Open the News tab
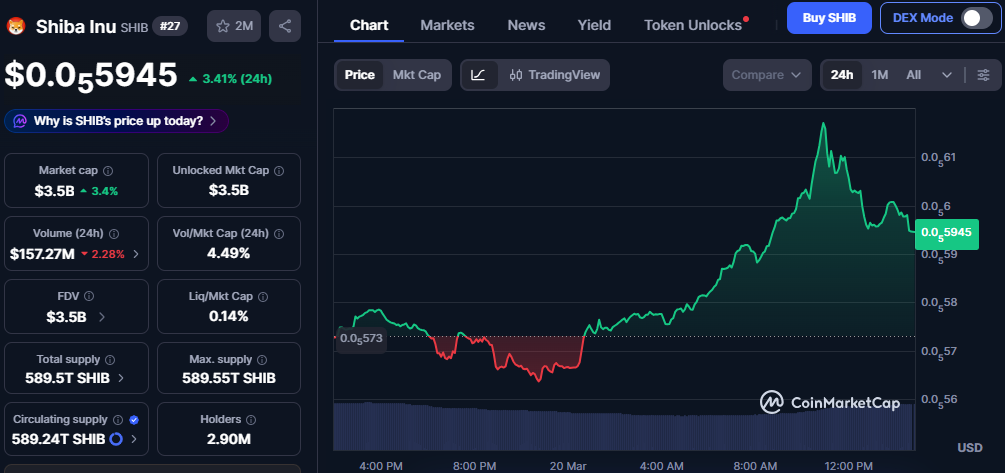The width and height of the screenshot is (1005, 473). (526, 25)
